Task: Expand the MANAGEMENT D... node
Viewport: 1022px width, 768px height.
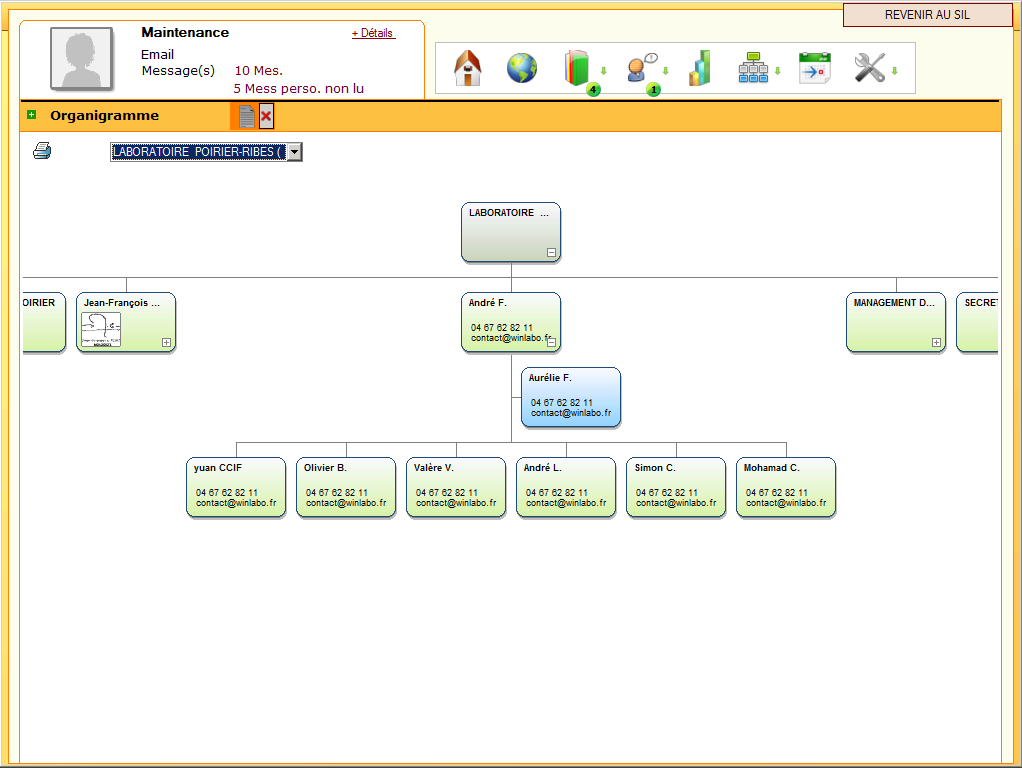Action: pyautogui.click(x=936, y=342)
